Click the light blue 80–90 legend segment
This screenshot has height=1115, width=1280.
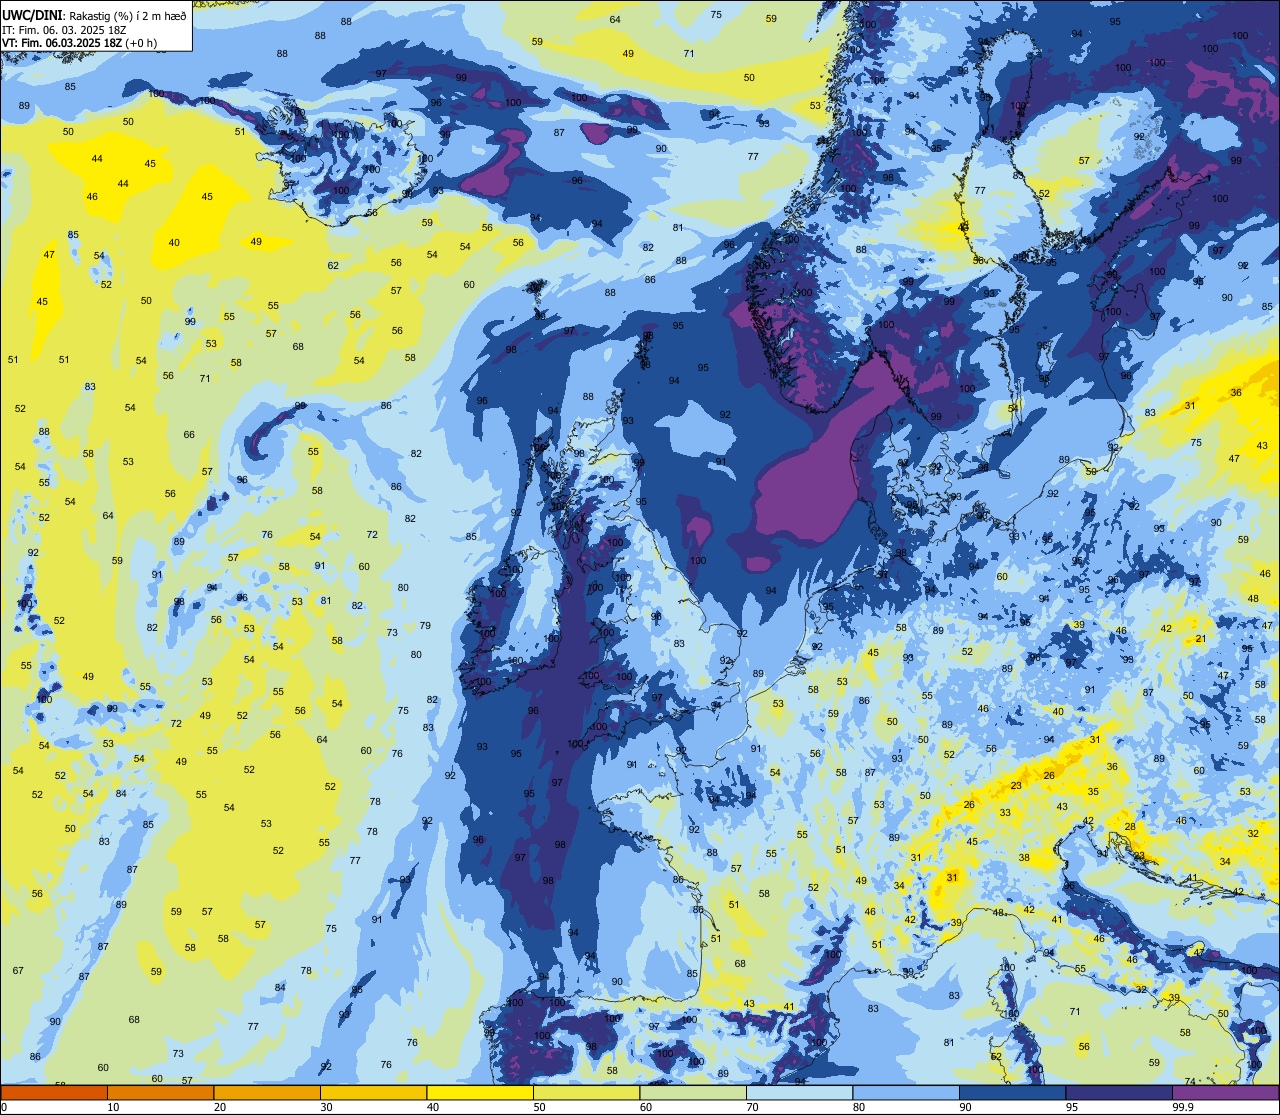pyautogui.click(x=906, y=1092)
